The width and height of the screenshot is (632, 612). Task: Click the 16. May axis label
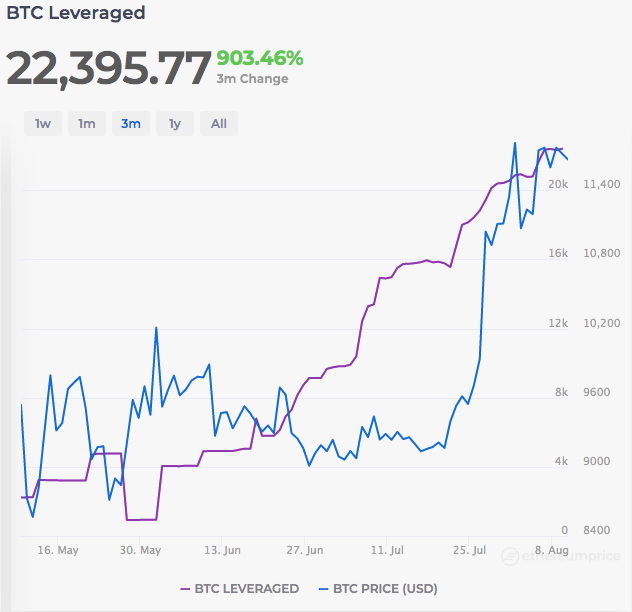click(58, 550)
